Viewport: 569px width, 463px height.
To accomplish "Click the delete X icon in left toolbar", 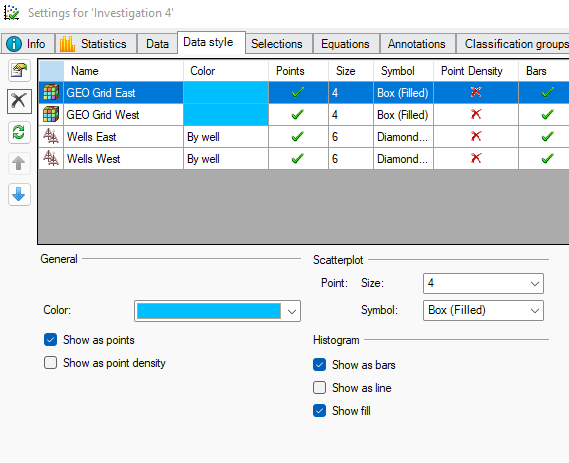I will tap(19, 101).
